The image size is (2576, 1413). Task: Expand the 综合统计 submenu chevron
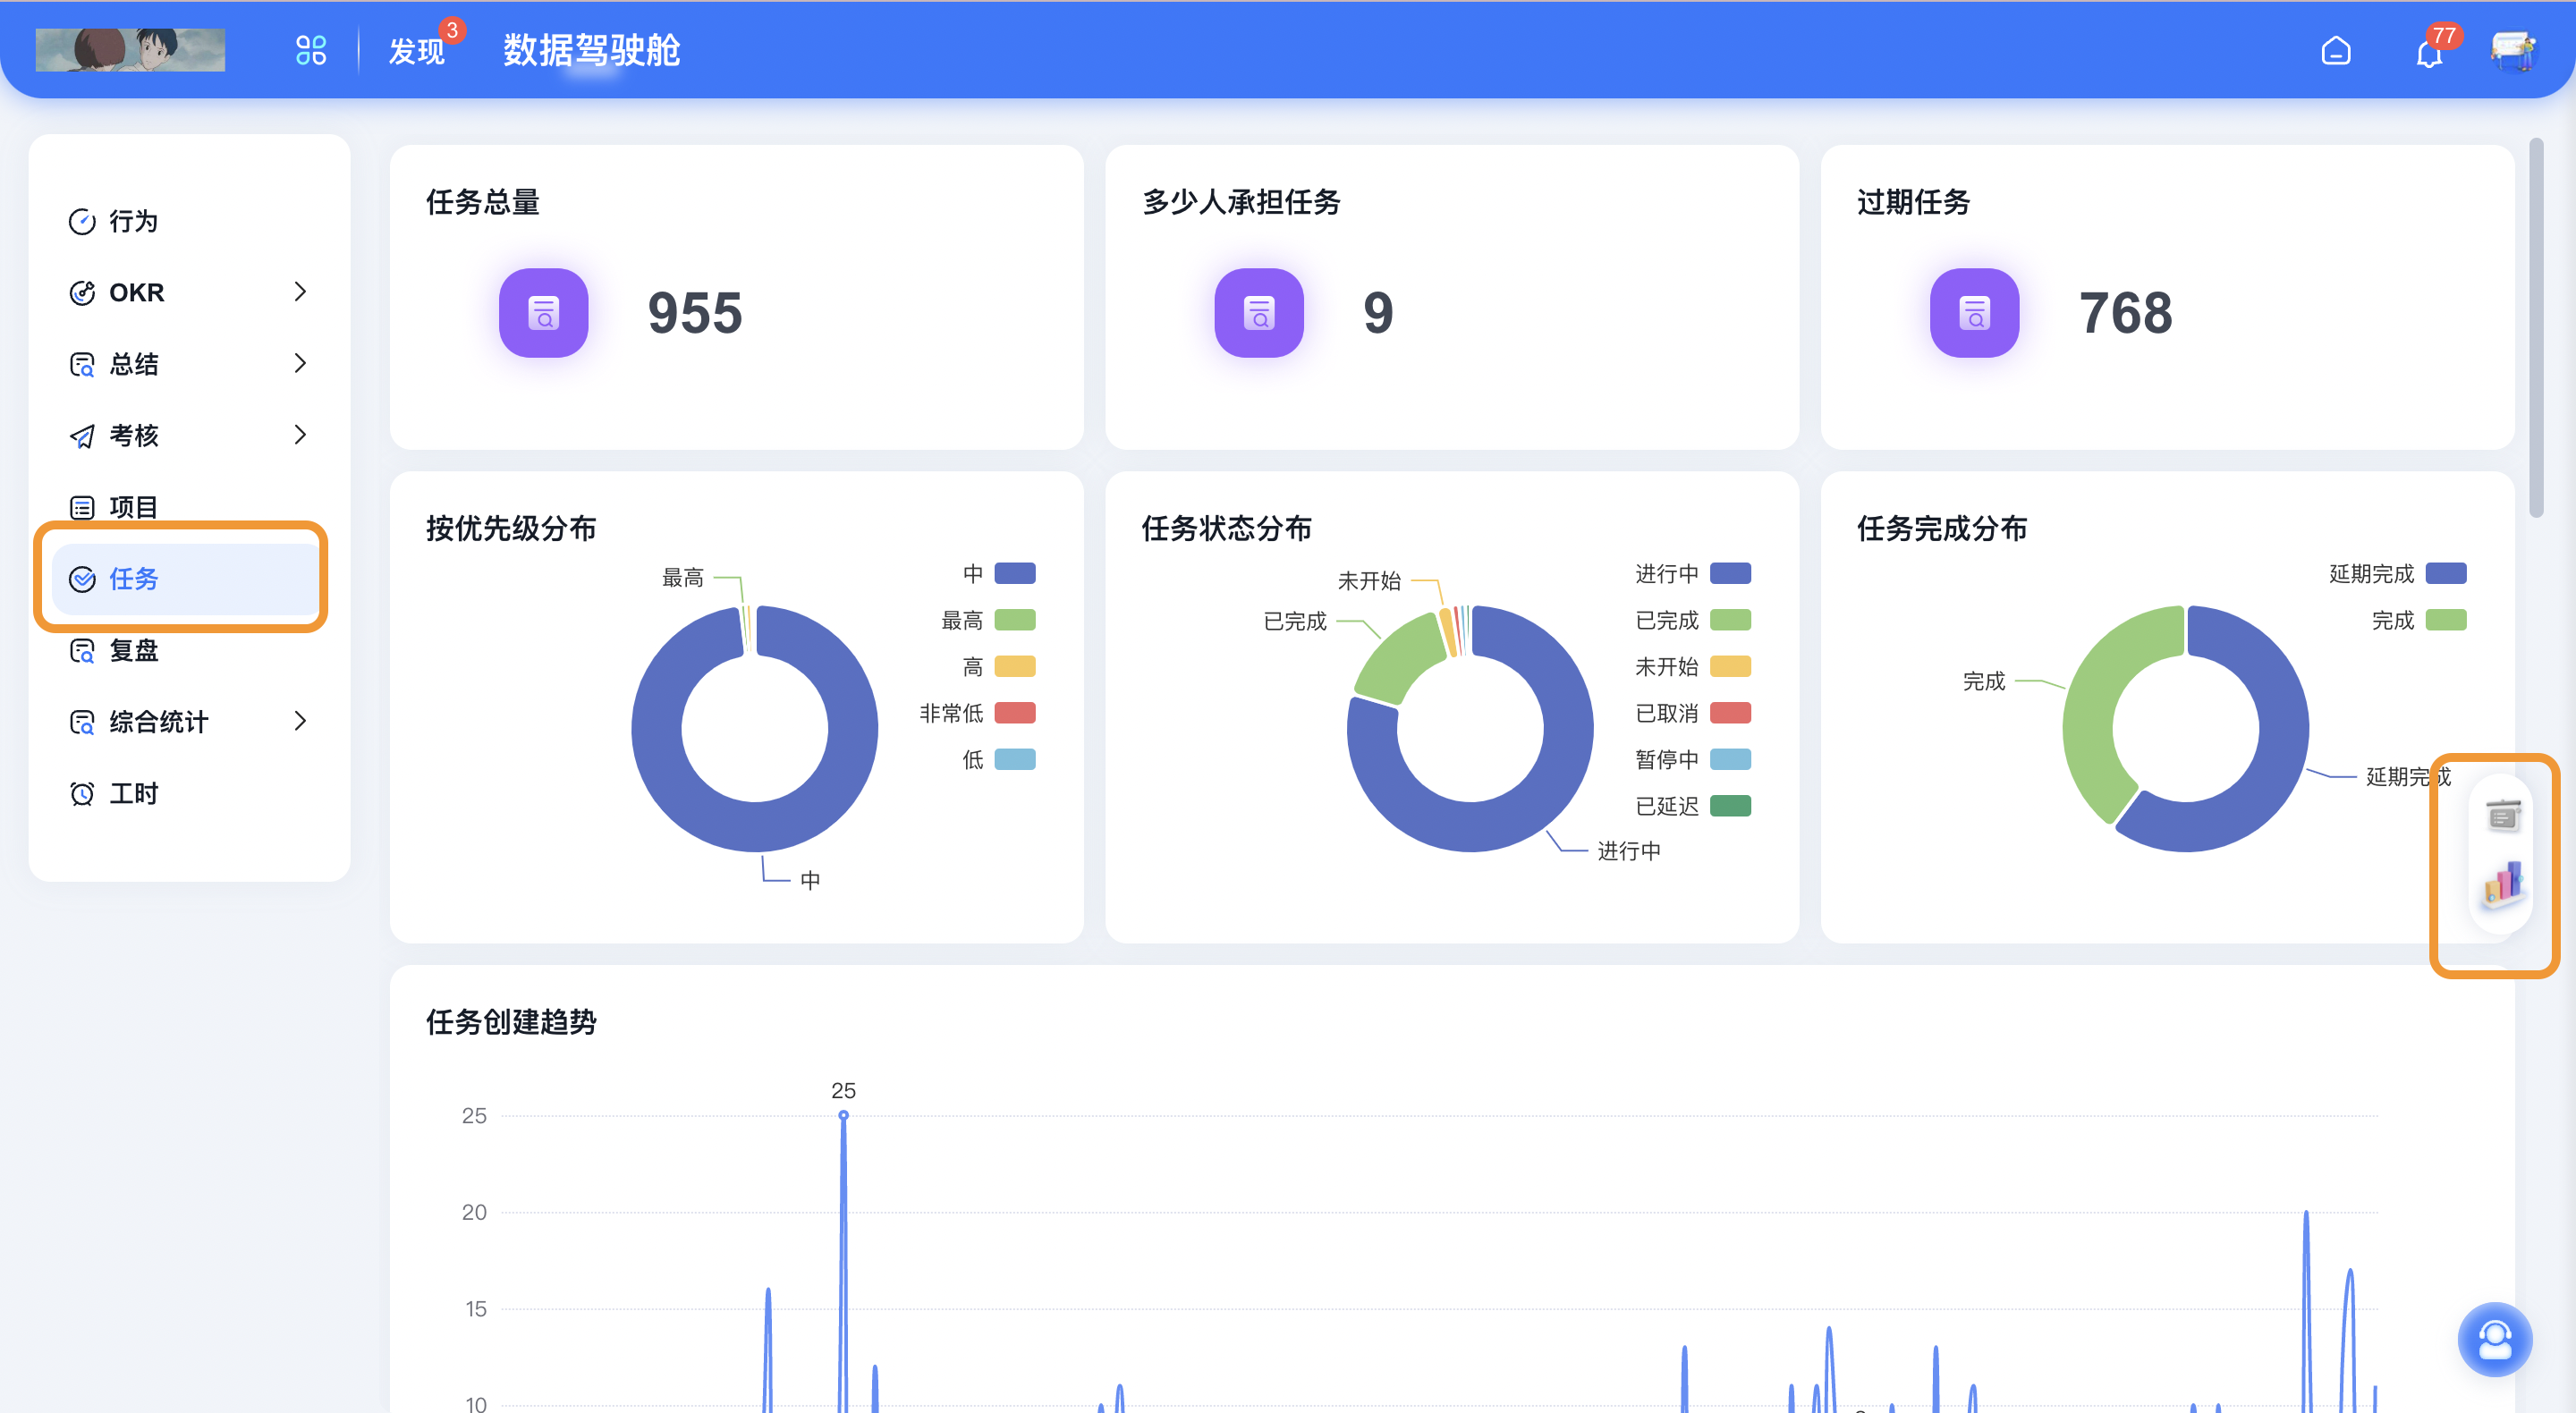point(300,721)
